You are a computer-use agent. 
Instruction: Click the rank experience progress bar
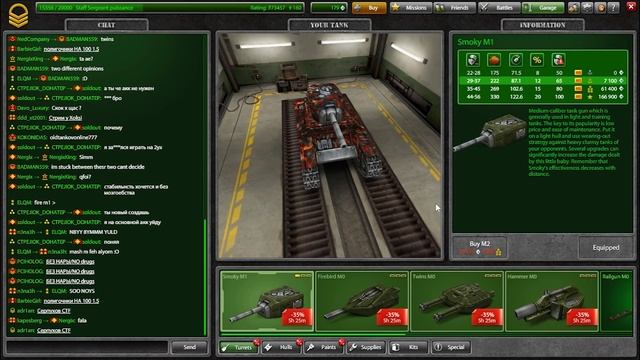[x=170, y=8]
